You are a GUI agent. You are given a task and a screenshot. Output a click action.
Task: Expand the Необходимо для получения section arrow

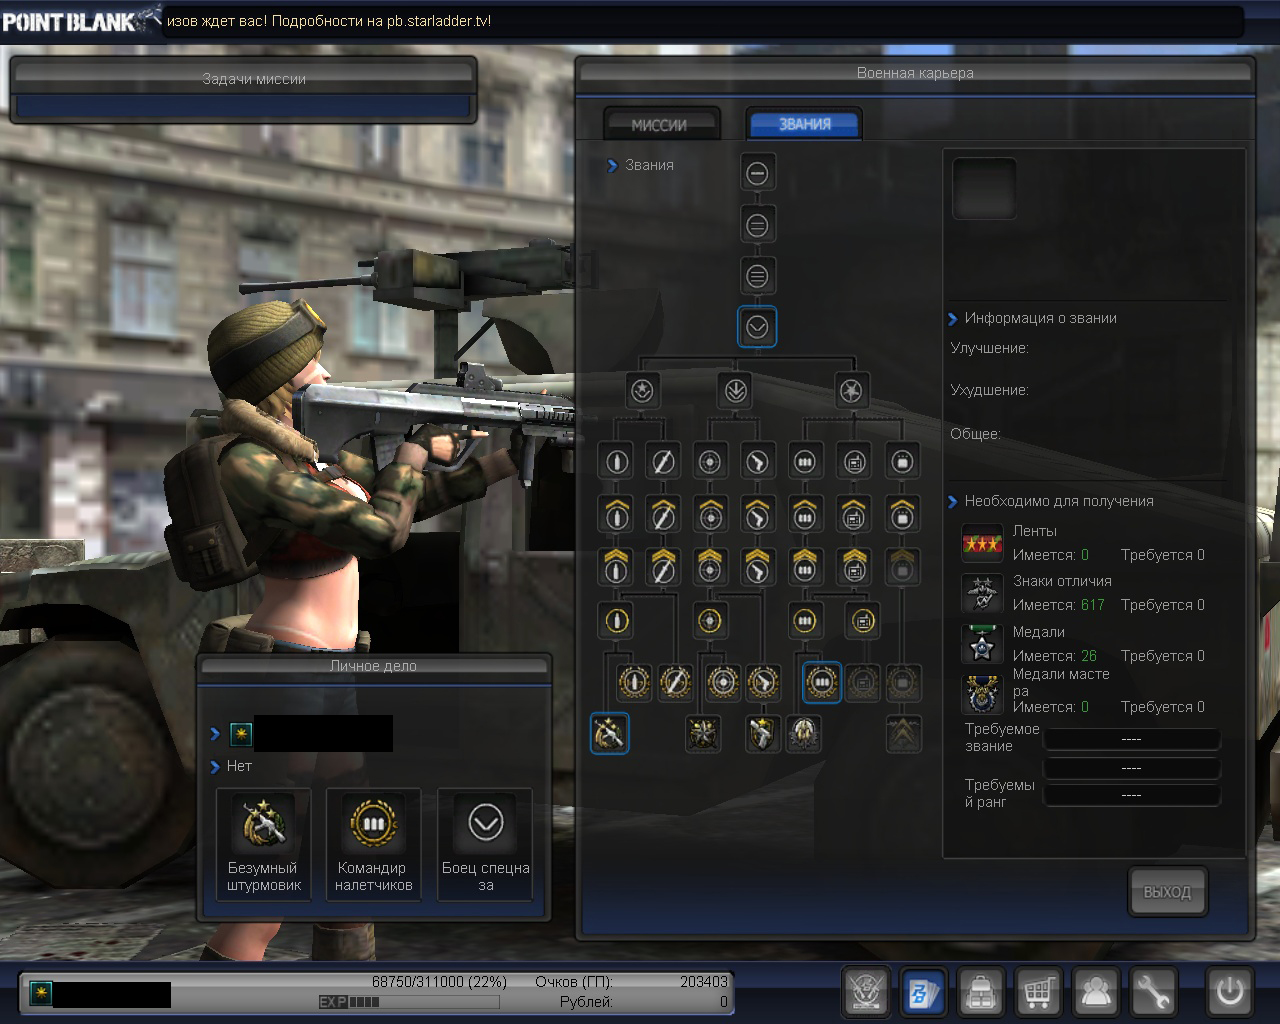click(x=952, y=502)
